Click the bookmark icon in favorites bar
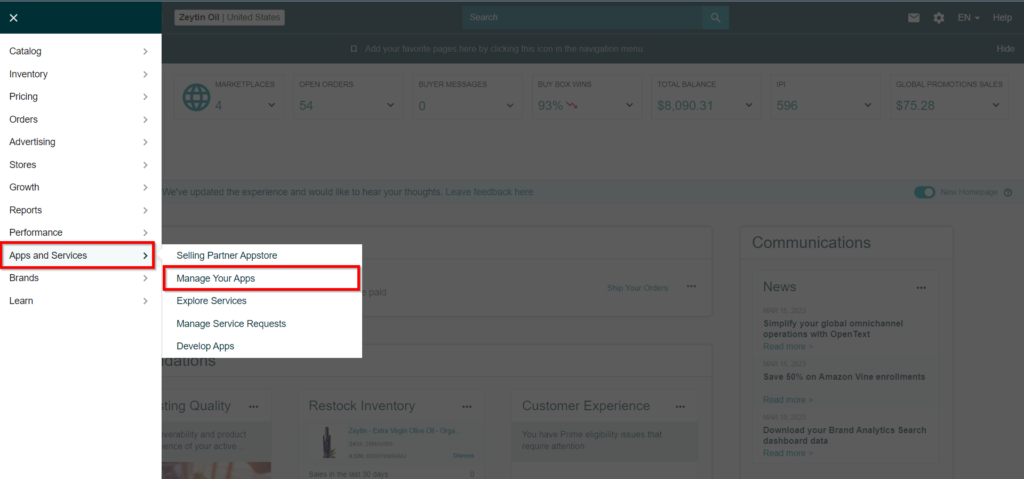Viewport: 1024px width, 479px height. tap(354, 49)
